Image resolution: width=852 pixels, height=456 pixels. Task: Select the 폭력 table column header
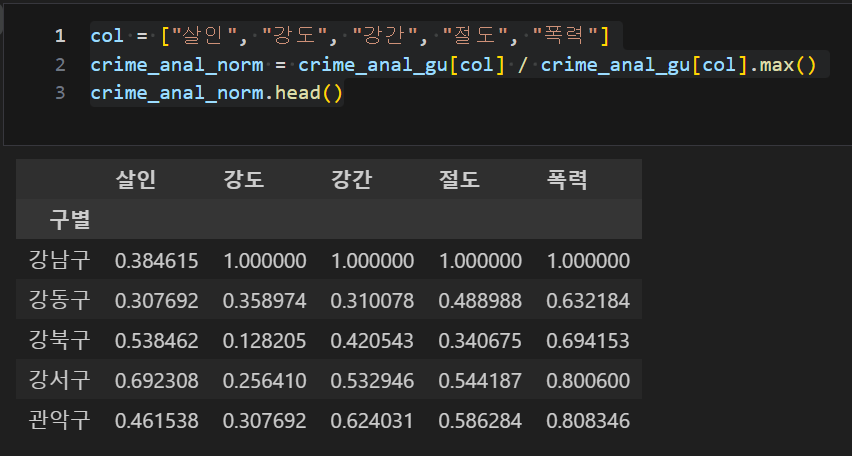[x=567, y=179]
